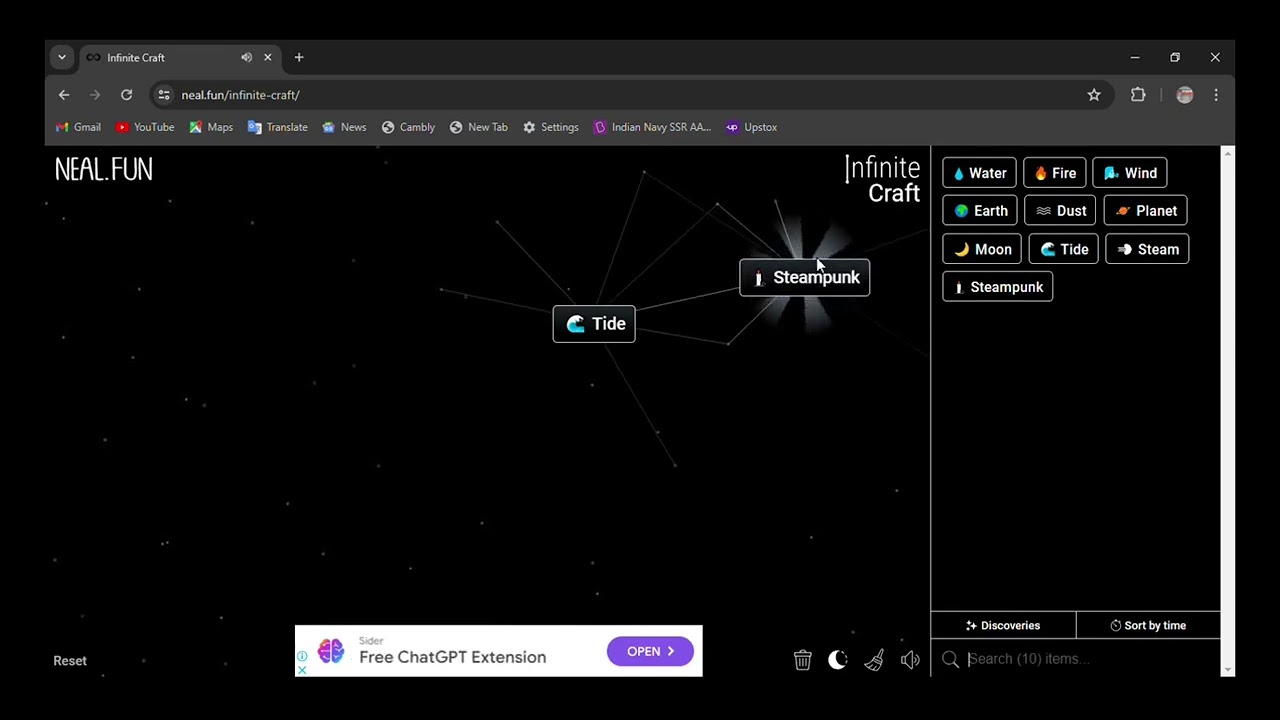Open the ad info icon
The image size is (1280, 720).
pos(302,657)
